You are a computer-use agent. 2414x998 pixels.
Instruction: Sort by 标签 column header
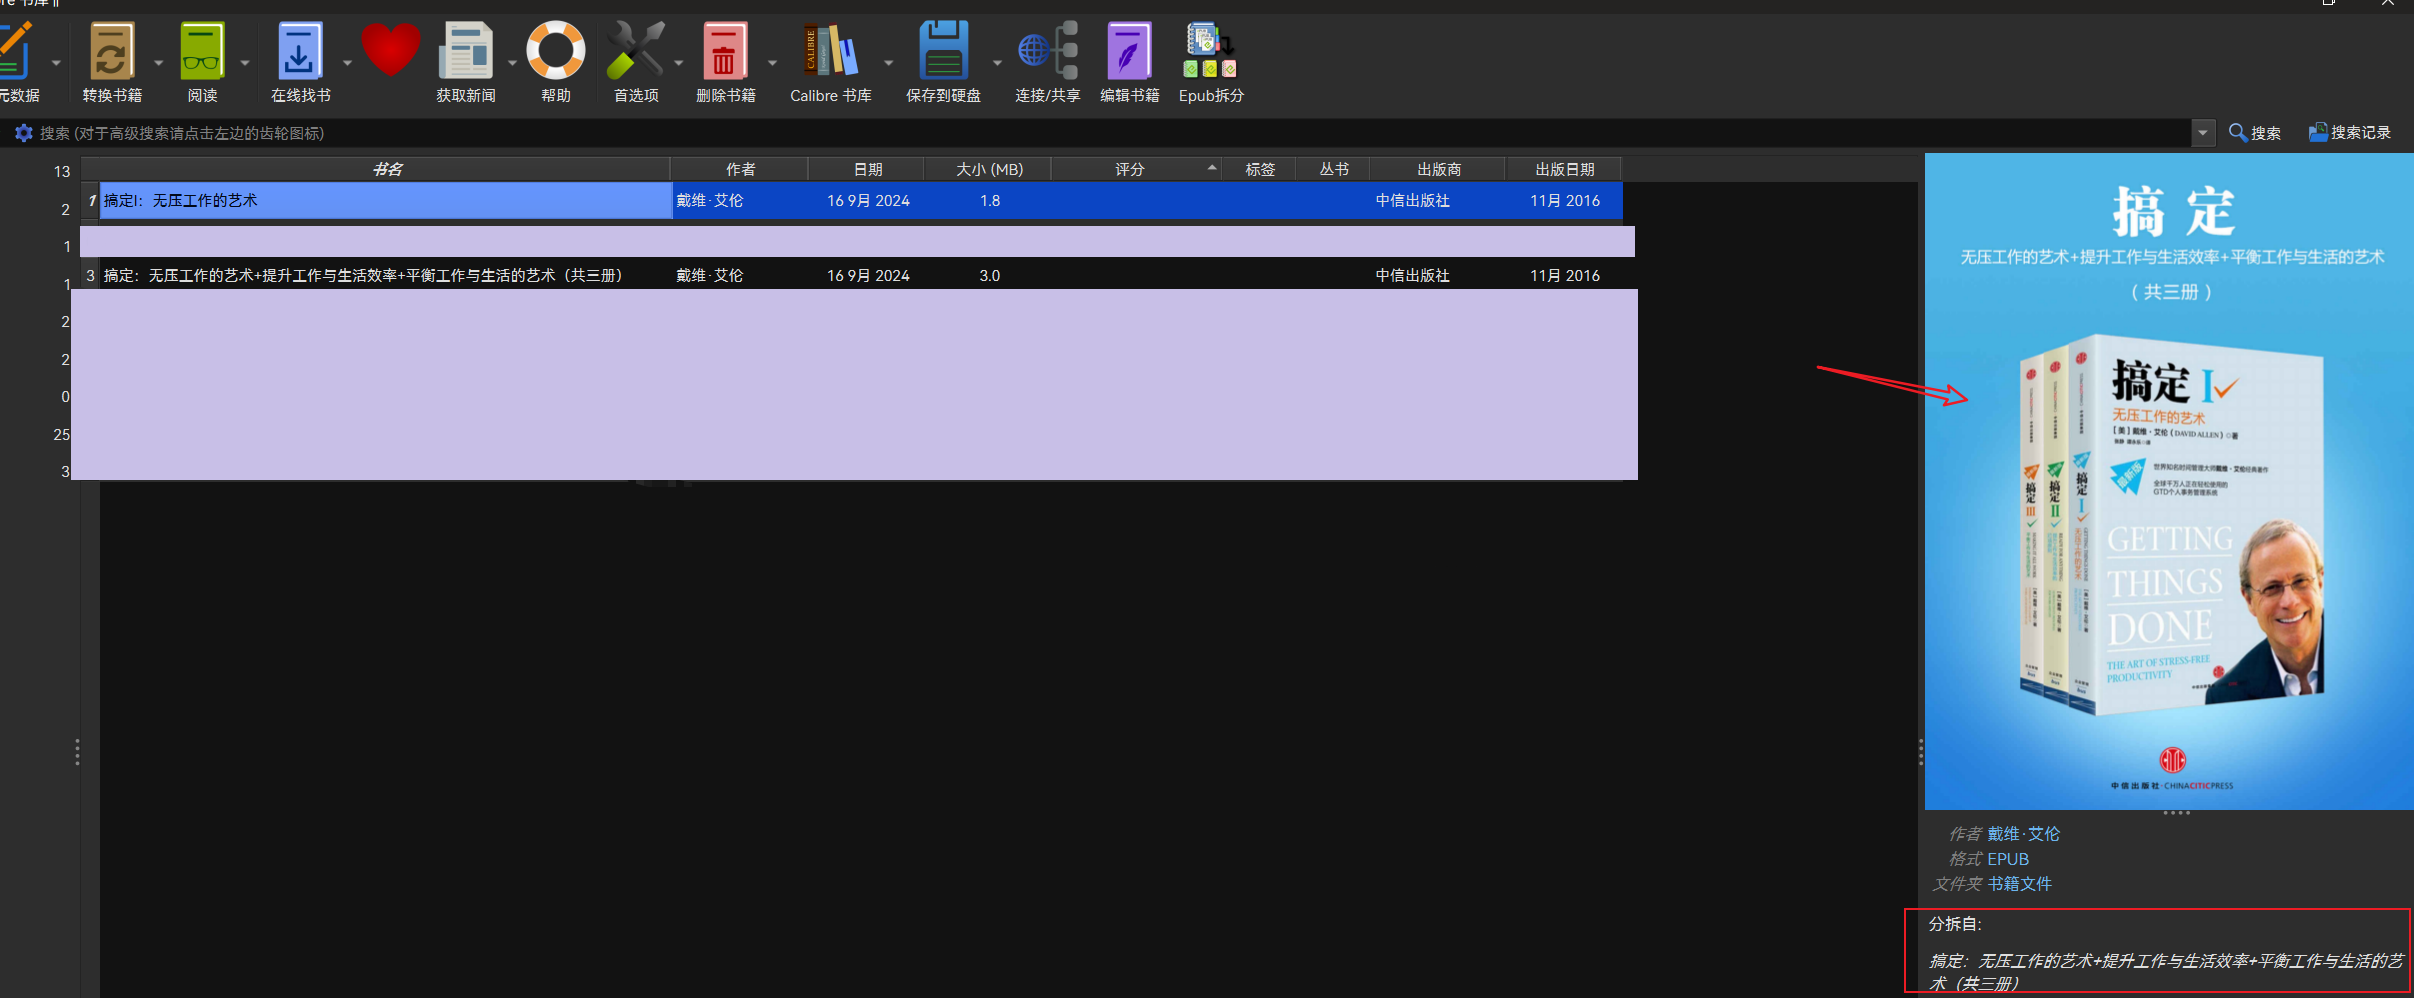tap(1260, 170)
